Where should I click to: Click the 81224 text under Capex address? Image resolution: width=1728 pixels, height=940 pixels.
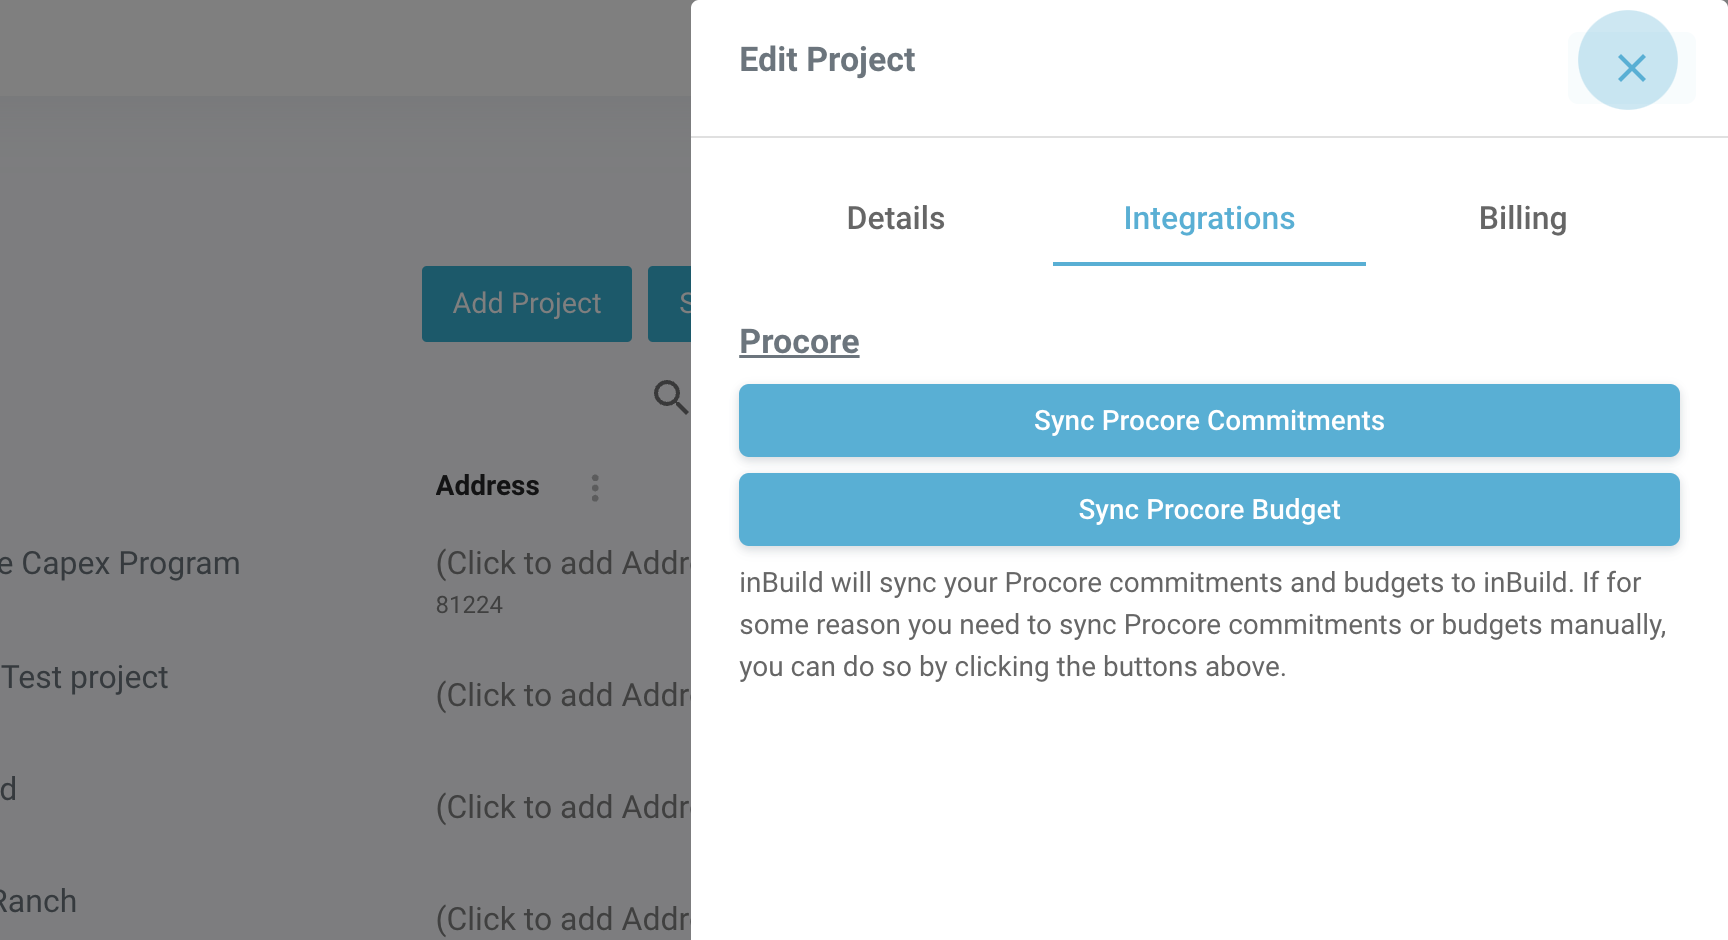[x=469, y=606]
